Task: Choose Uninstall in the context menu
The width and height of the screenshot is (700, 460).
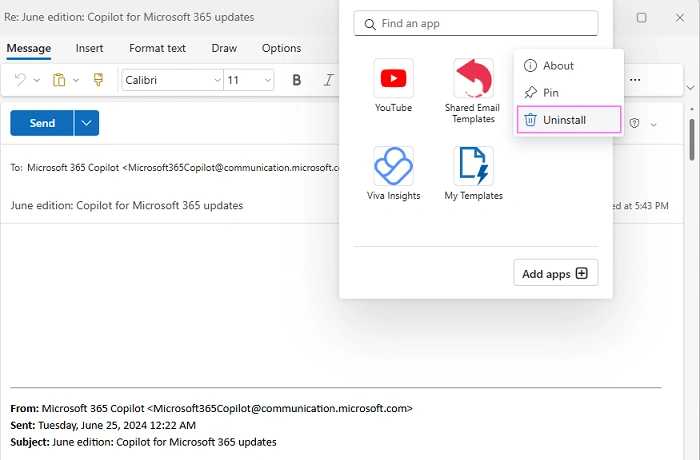Action: pyautogui.click(x=569, y=120)
